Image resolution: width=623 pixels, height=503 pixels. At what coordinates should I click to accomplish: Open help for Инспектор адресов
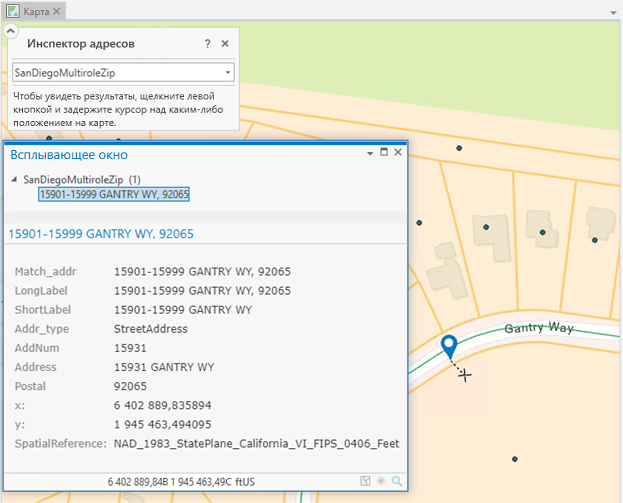[207, 44]
